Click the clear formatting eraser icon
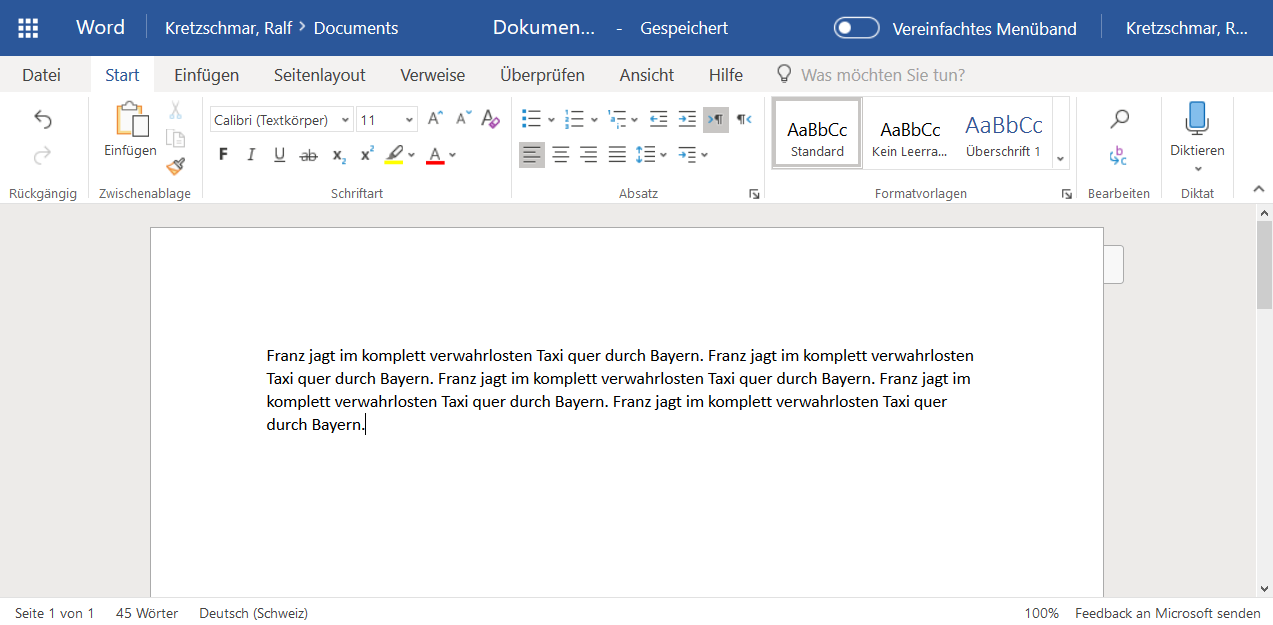This screenshot has height=625, width=1273. click(x=490, y=119)
